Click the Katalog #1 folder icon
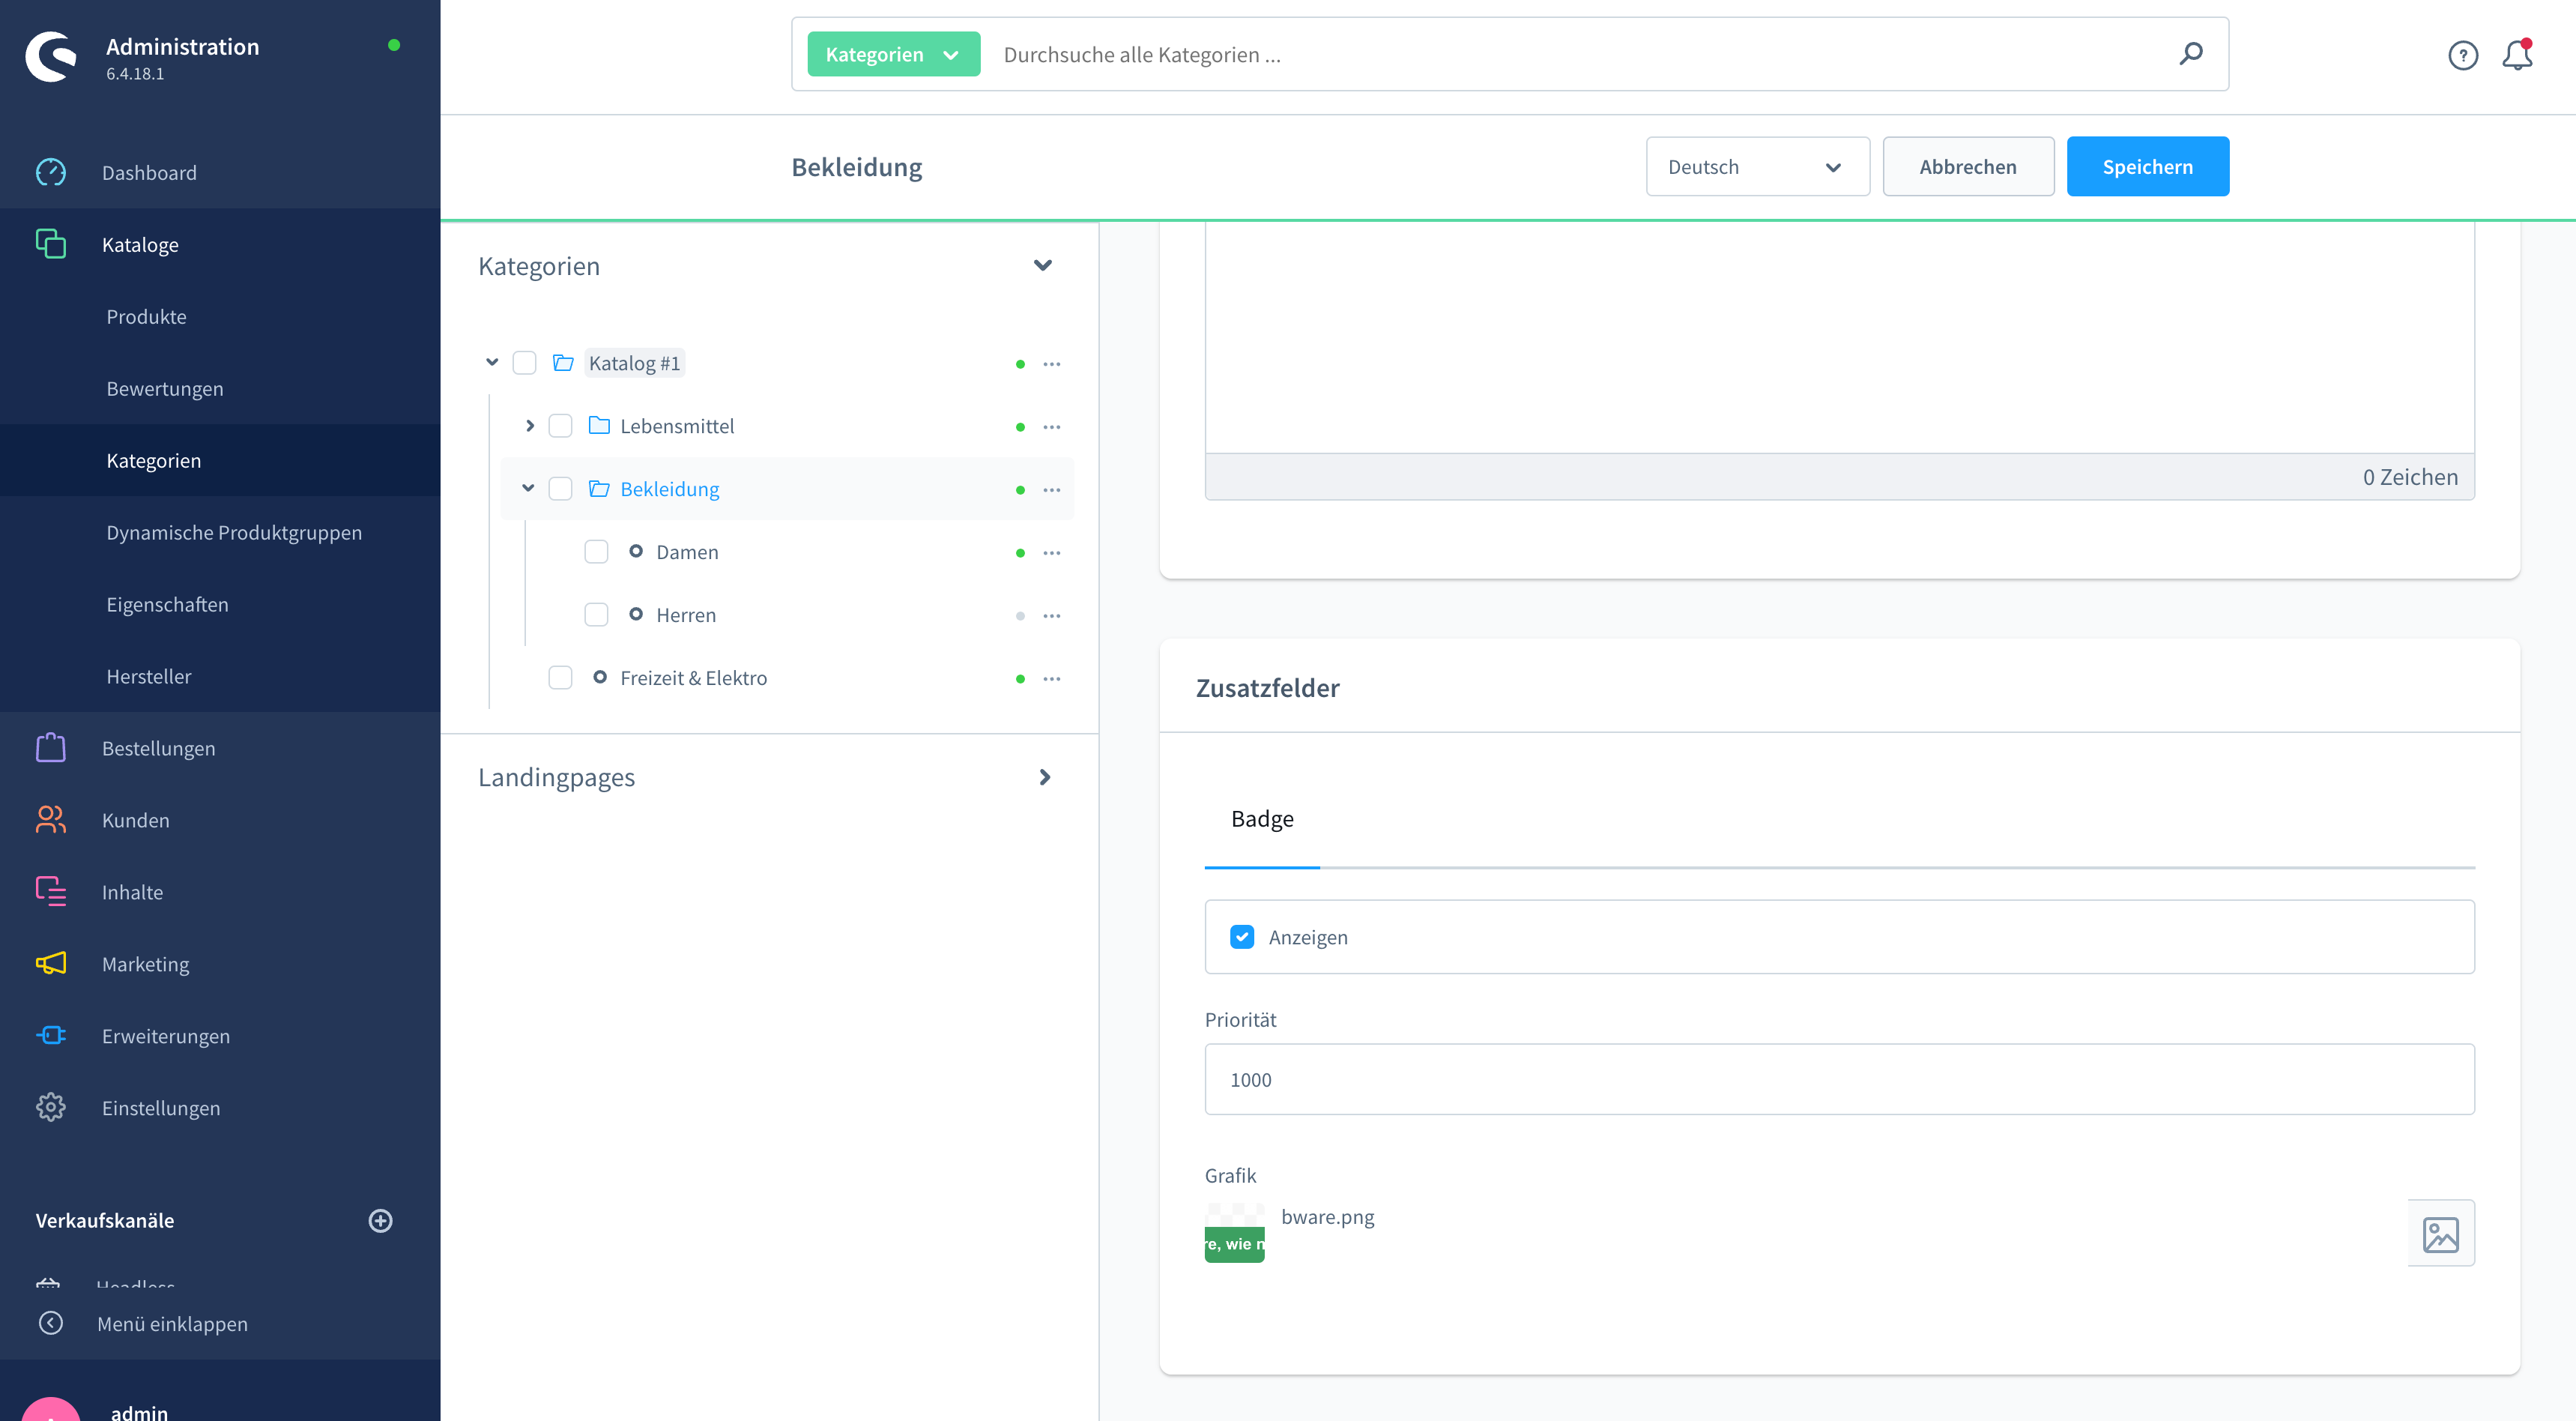Screen dimensions: 2576x1421 click(563, 363)
